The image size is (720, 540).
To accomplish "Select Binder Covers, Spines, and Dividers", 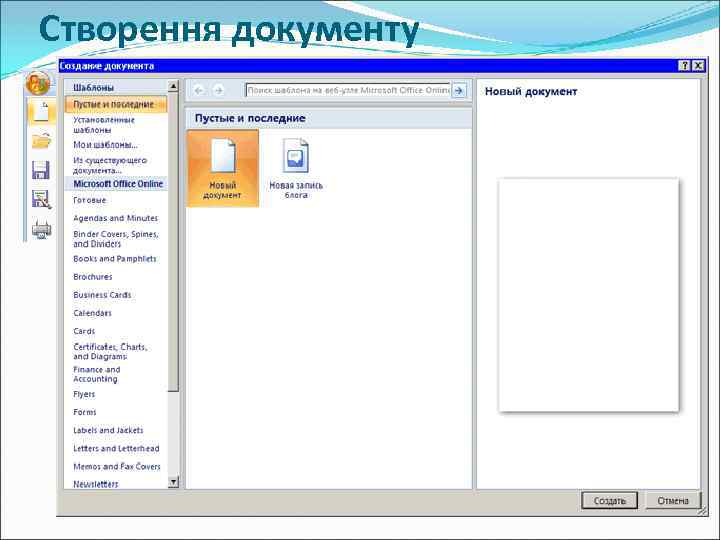I will pyautogui.click(x=116, y=239).
